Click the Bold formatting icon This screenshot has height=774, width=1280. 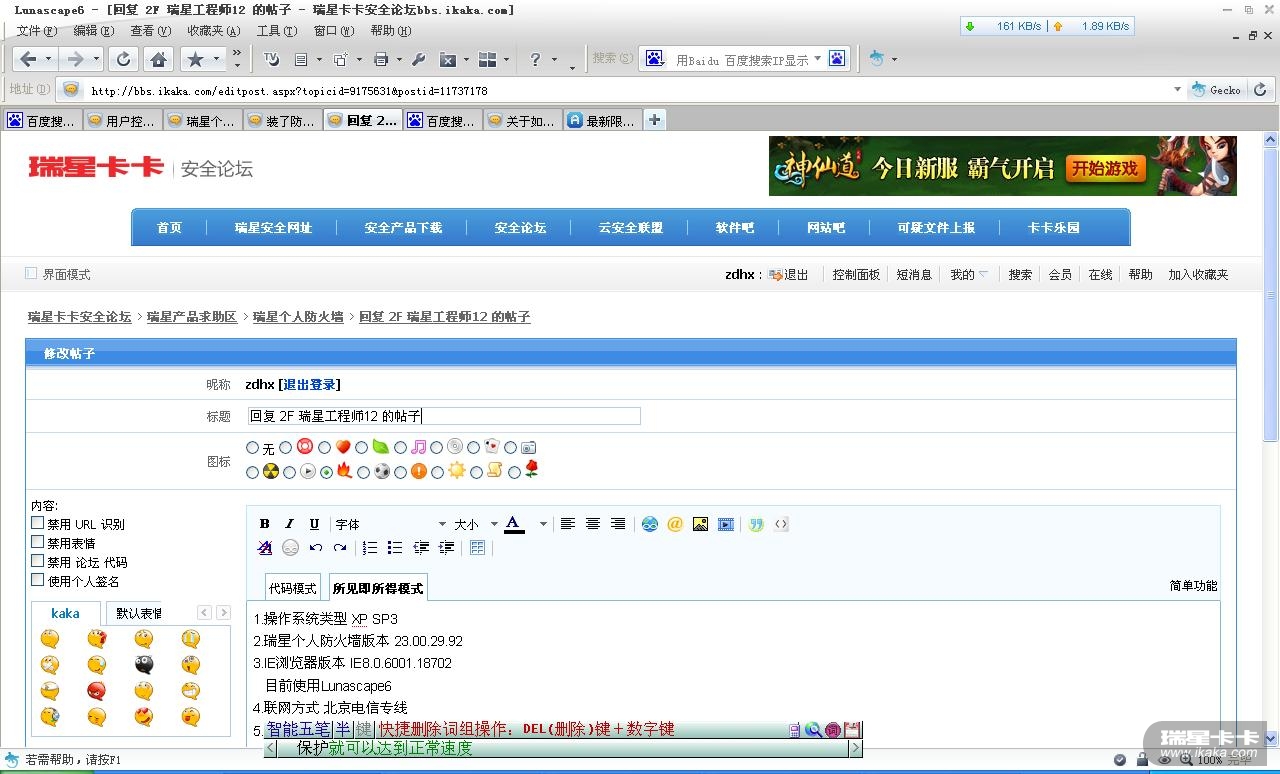point(265,524)
